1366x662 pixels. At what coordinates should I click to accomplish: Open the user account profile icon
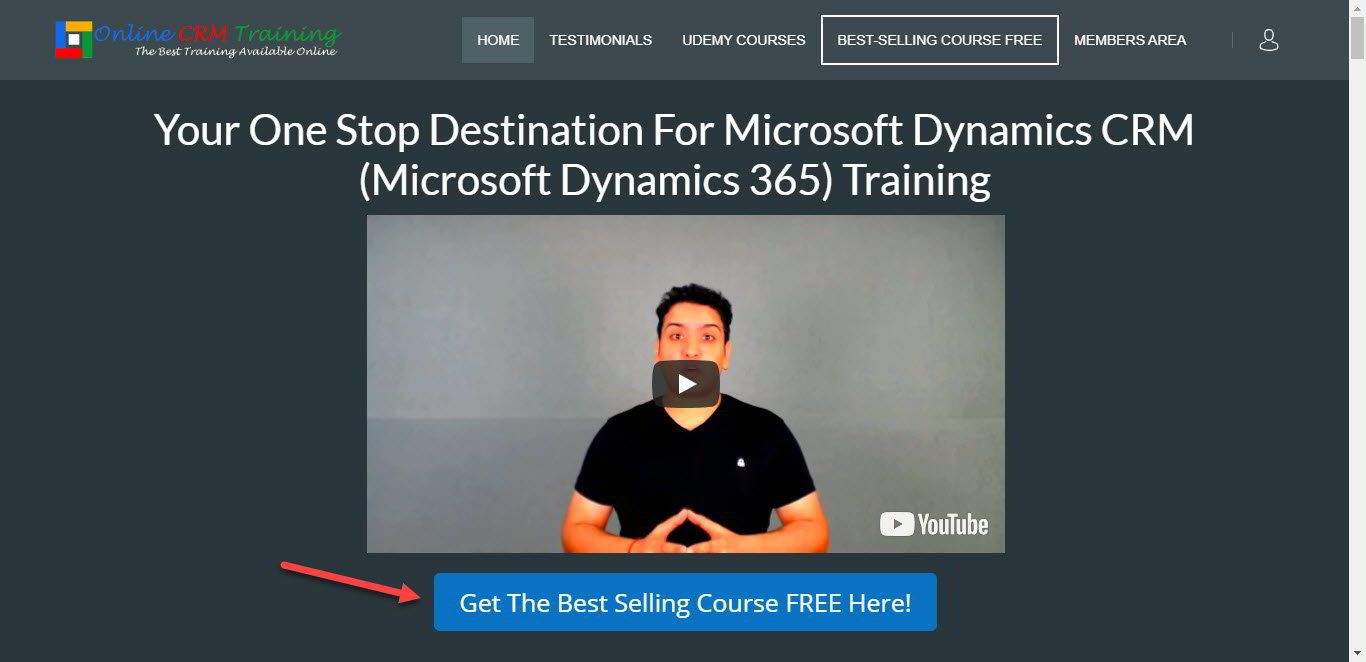coord(1269,40)
